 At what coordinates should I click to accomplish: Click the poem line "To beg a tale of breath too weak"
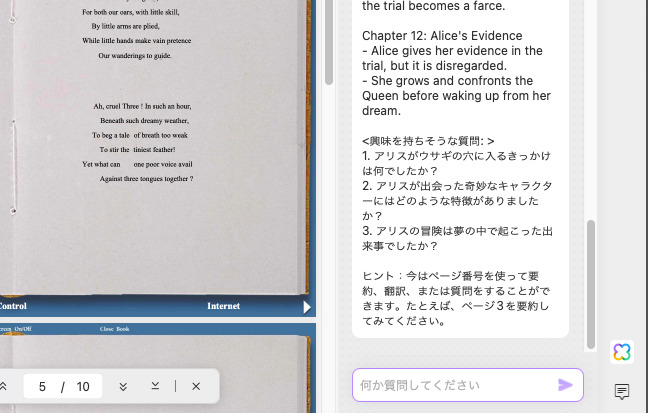[x=140, y=135]
